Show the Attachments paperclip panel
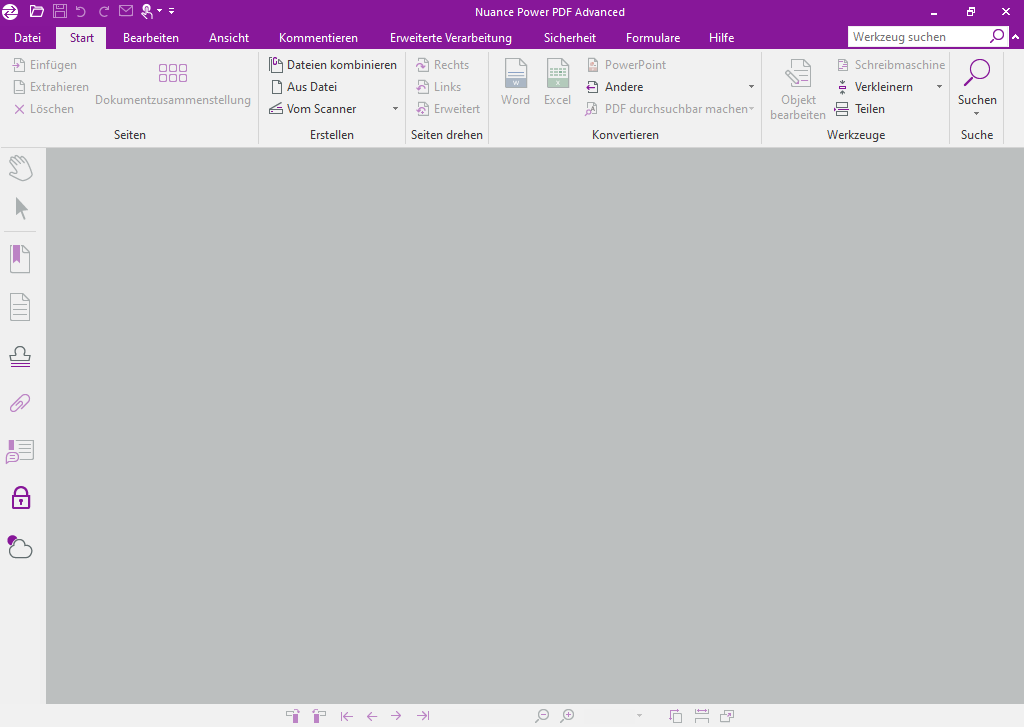The height and width of the screenshot is (727, 1024). click(x=20, y=403)
